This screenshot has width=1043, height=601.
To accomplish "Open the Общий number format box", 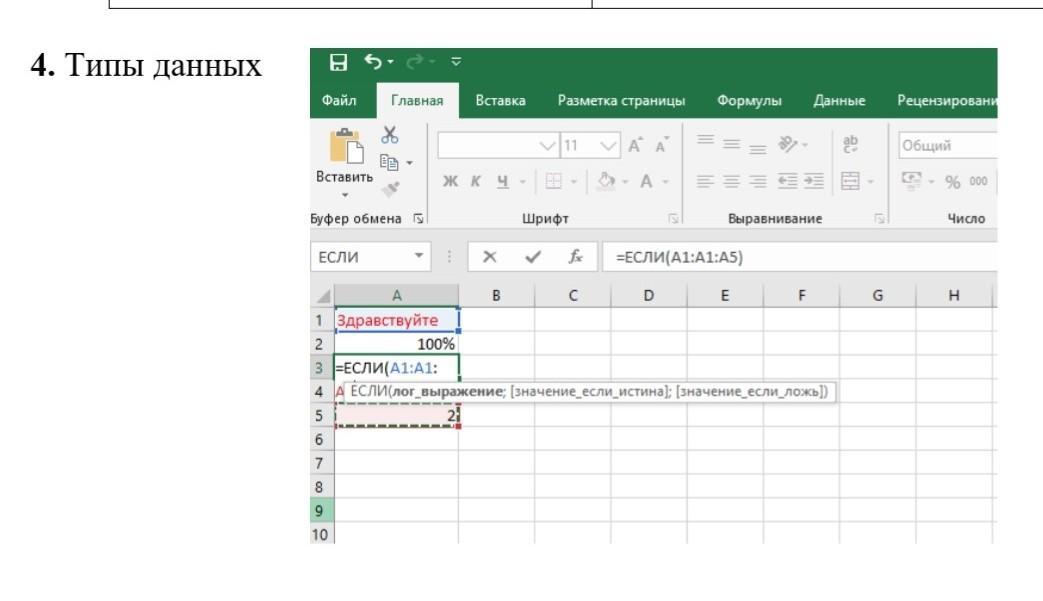I will coord(948,146).
